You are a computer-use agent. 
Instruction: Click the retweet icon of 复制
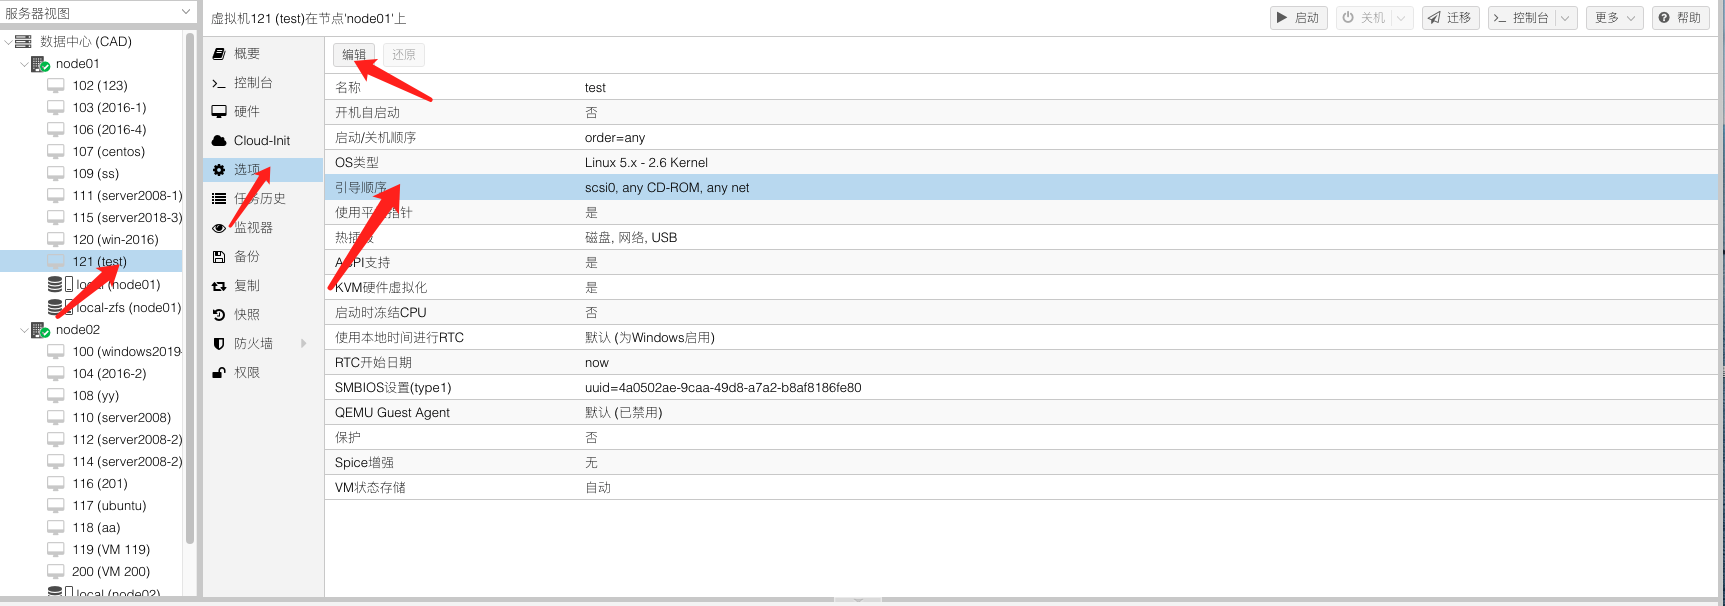[x=219, y=286]
